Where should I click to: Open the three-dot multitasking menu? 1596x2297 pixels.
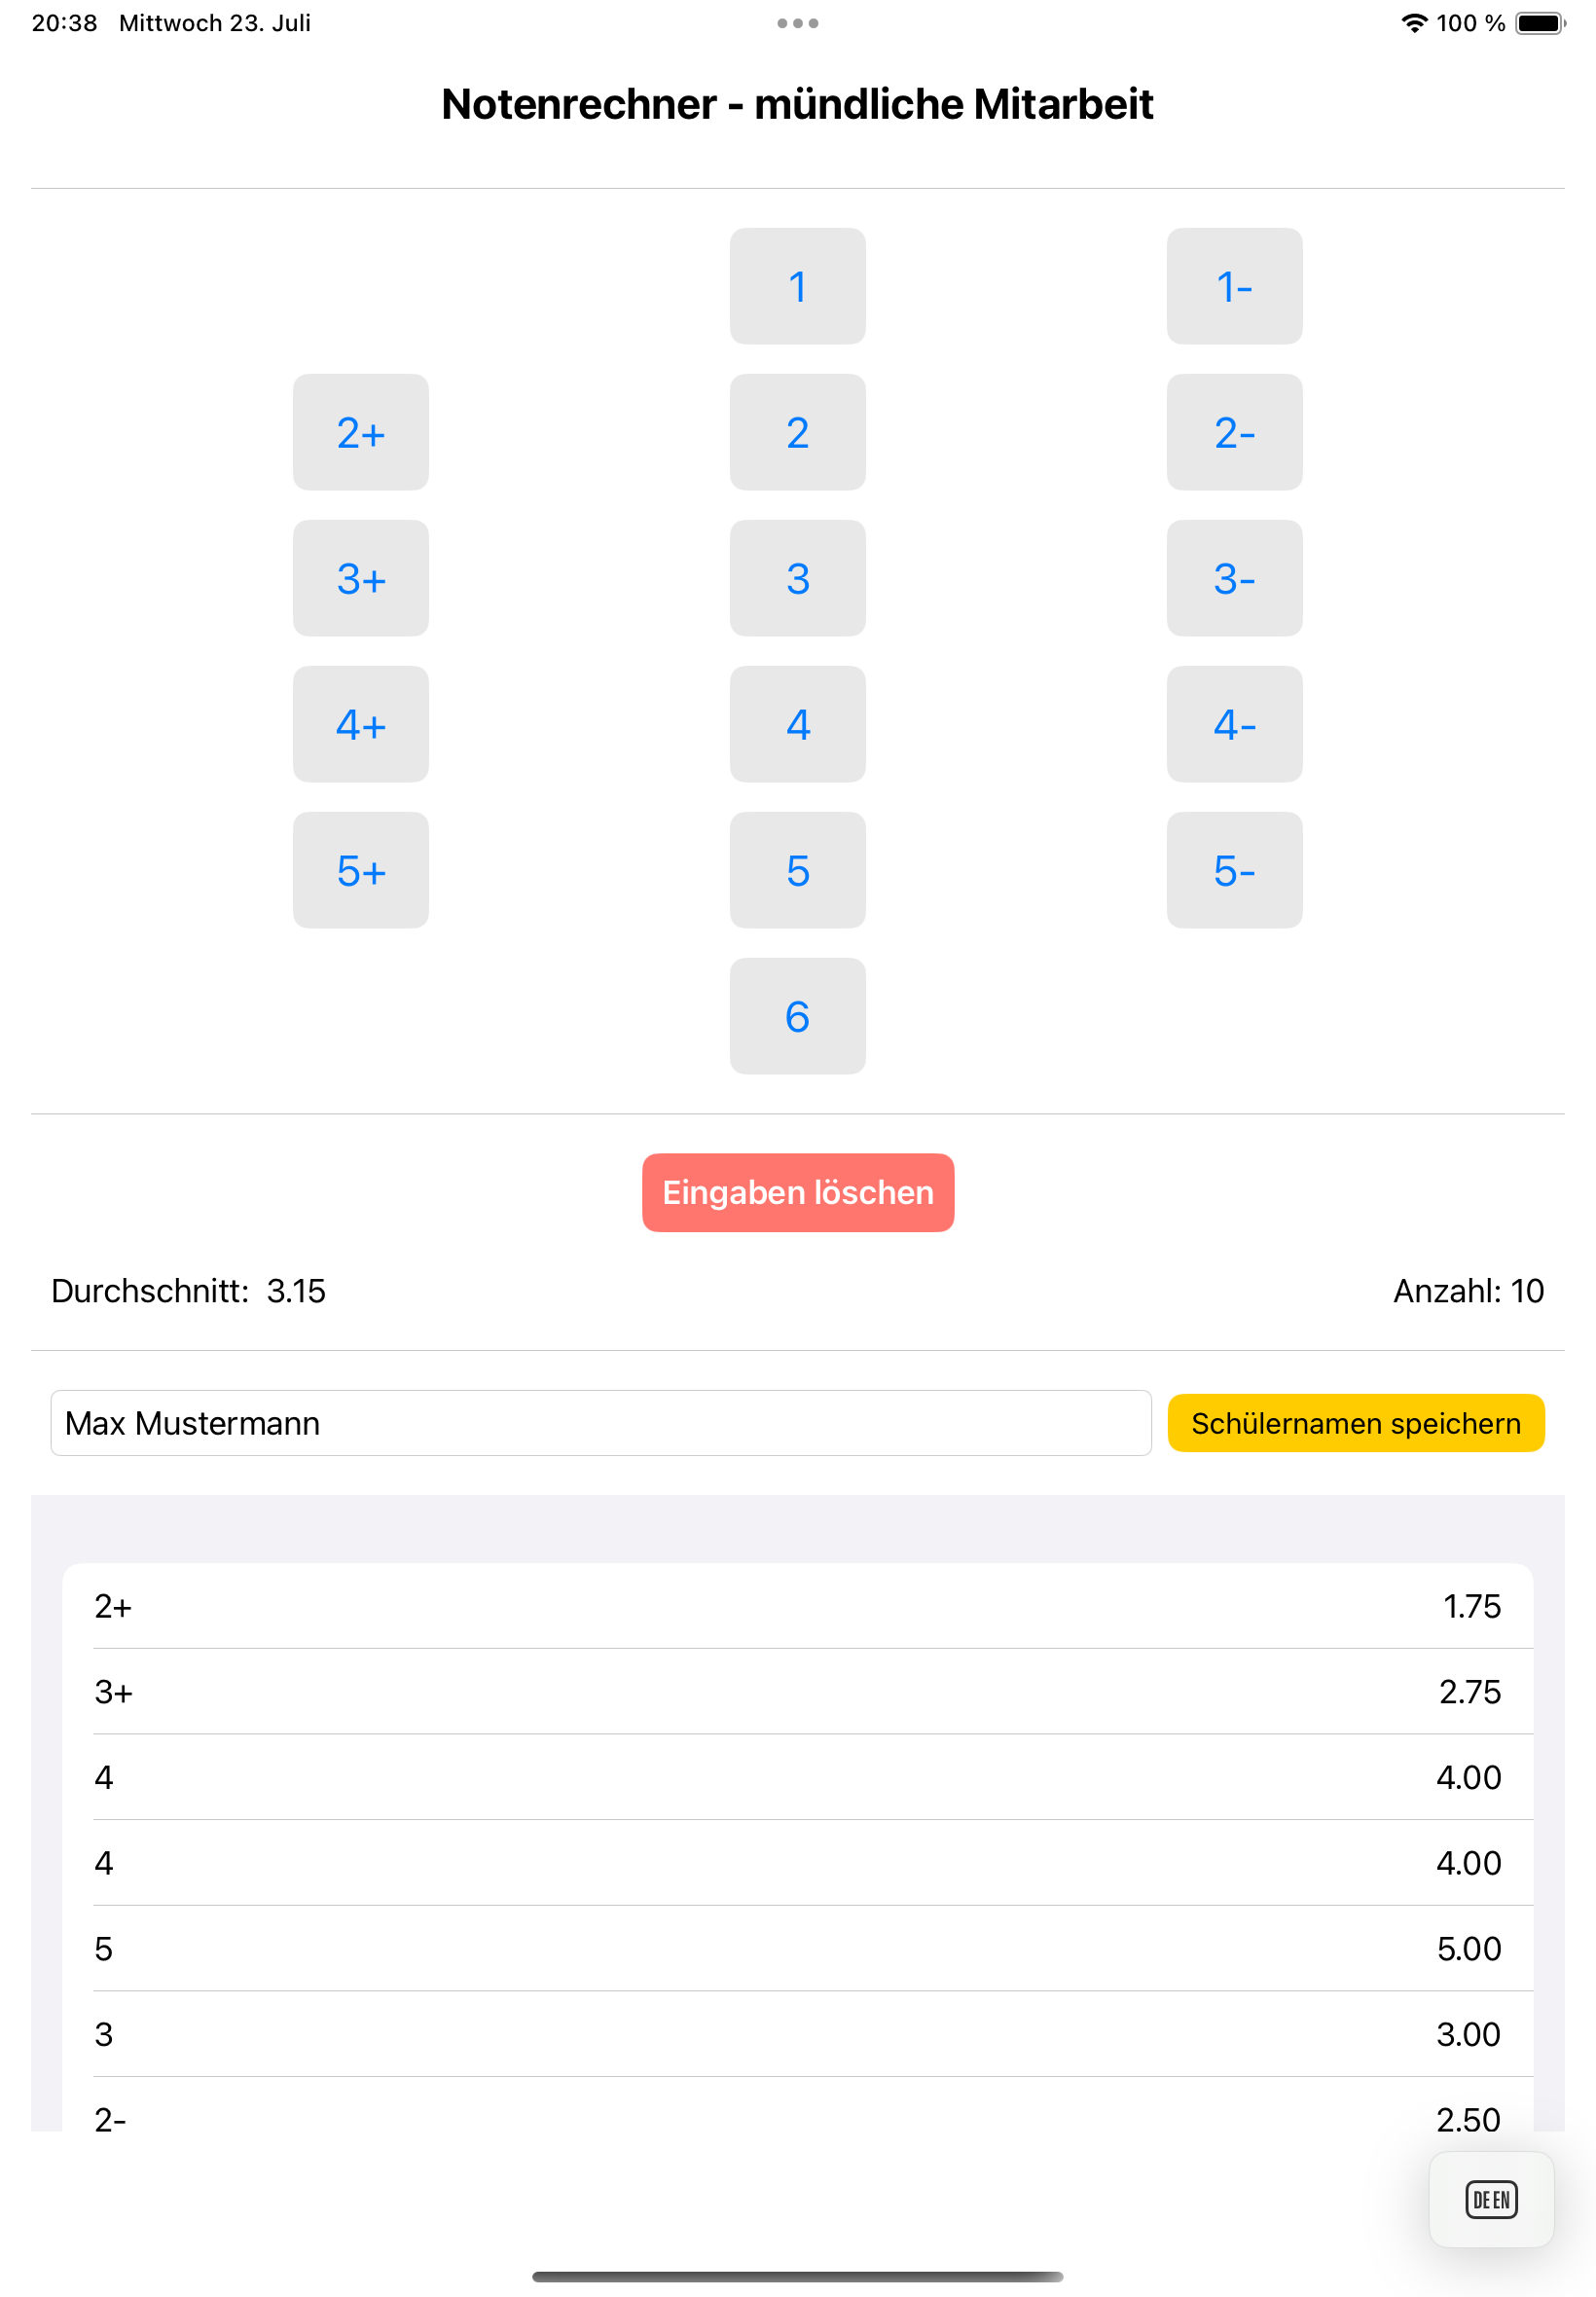coord(797,23)
